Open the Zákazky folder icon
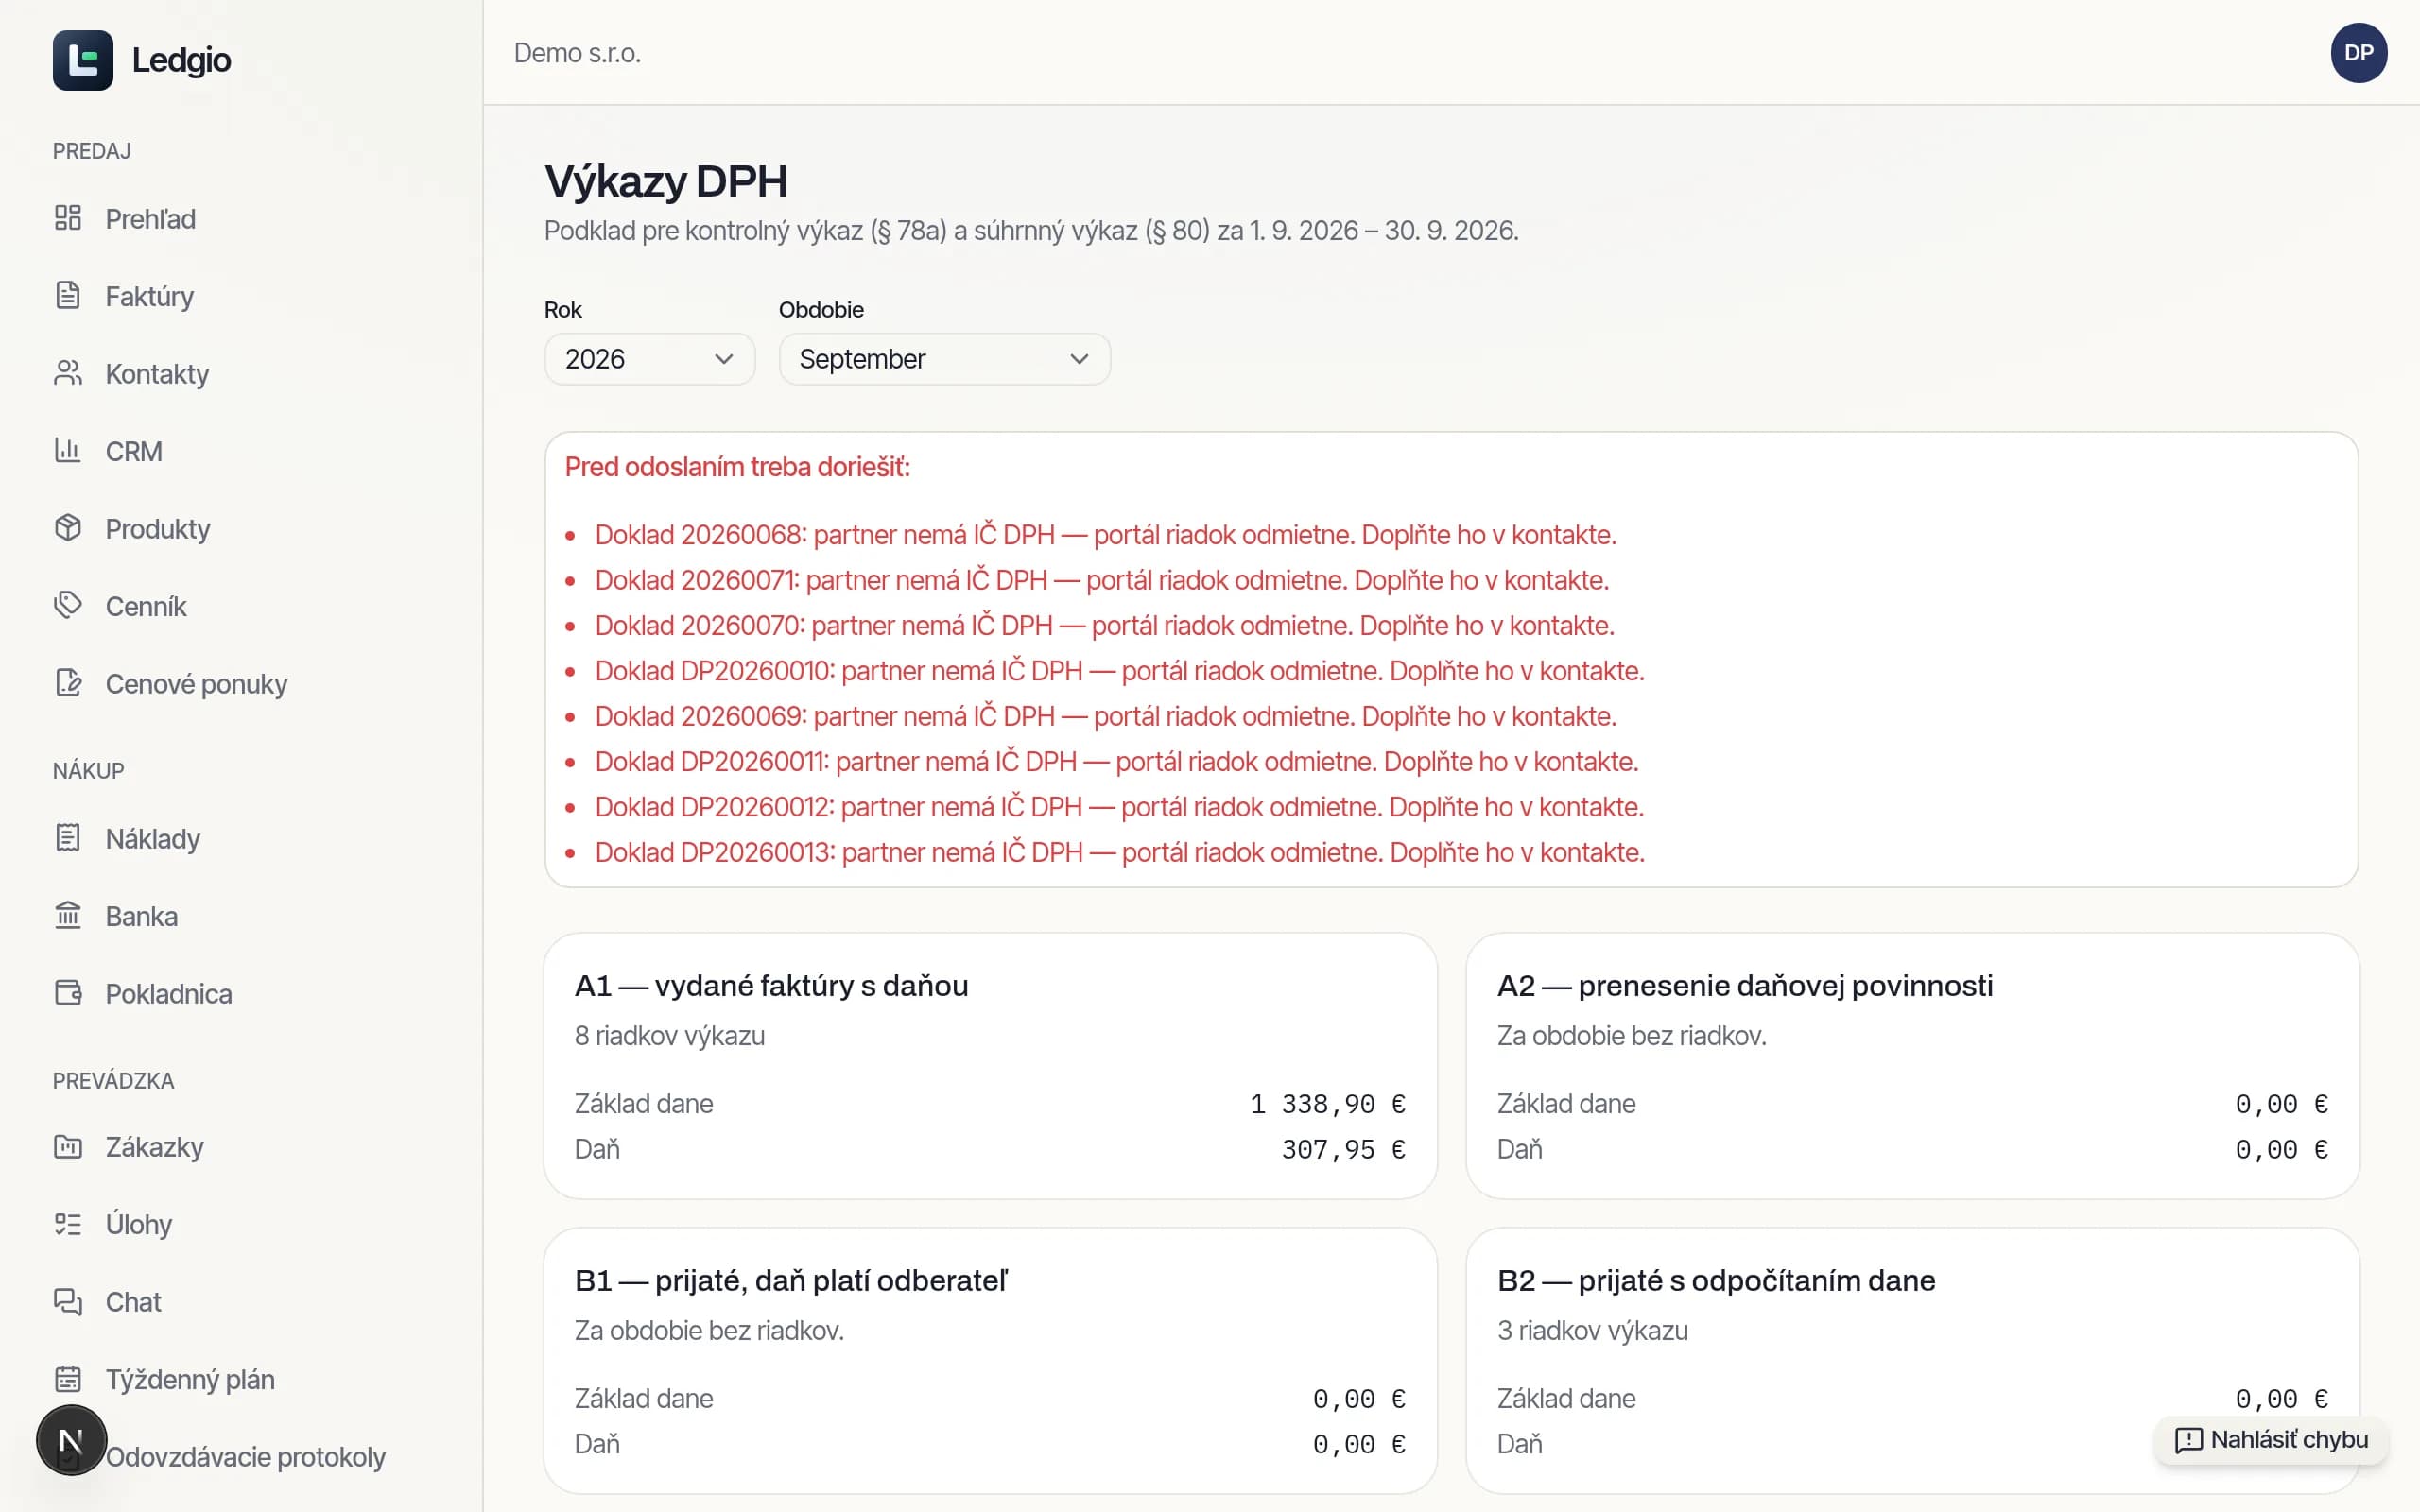The height and width of the screenshot is (1512, 2420). click(68, 1147)
